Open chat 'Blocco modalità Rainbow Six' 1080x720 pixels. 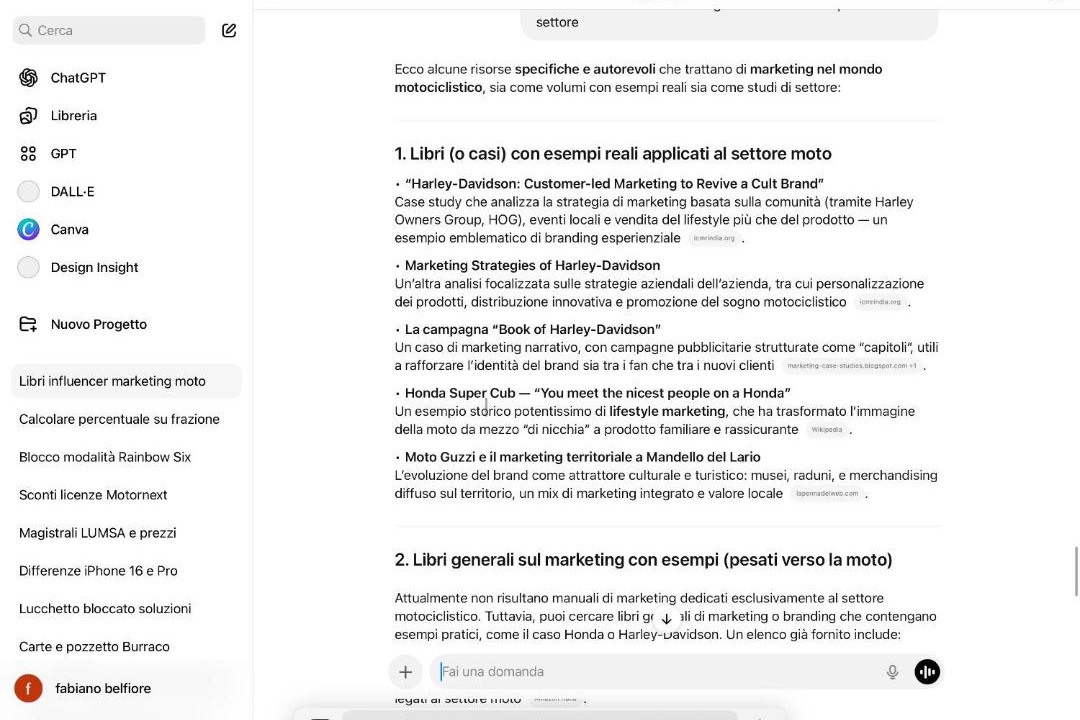[105, 457]
